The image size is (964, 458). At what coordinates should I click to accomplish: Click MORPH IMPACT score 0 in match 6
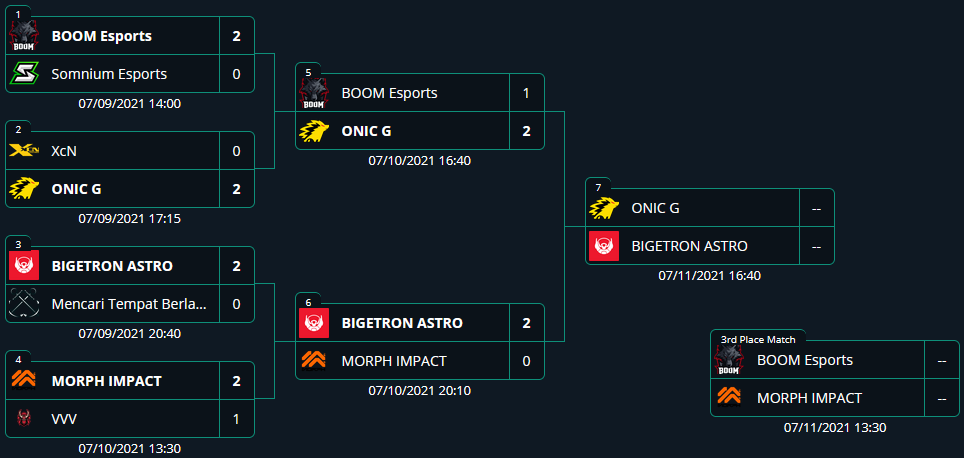(x=526, y=361)
